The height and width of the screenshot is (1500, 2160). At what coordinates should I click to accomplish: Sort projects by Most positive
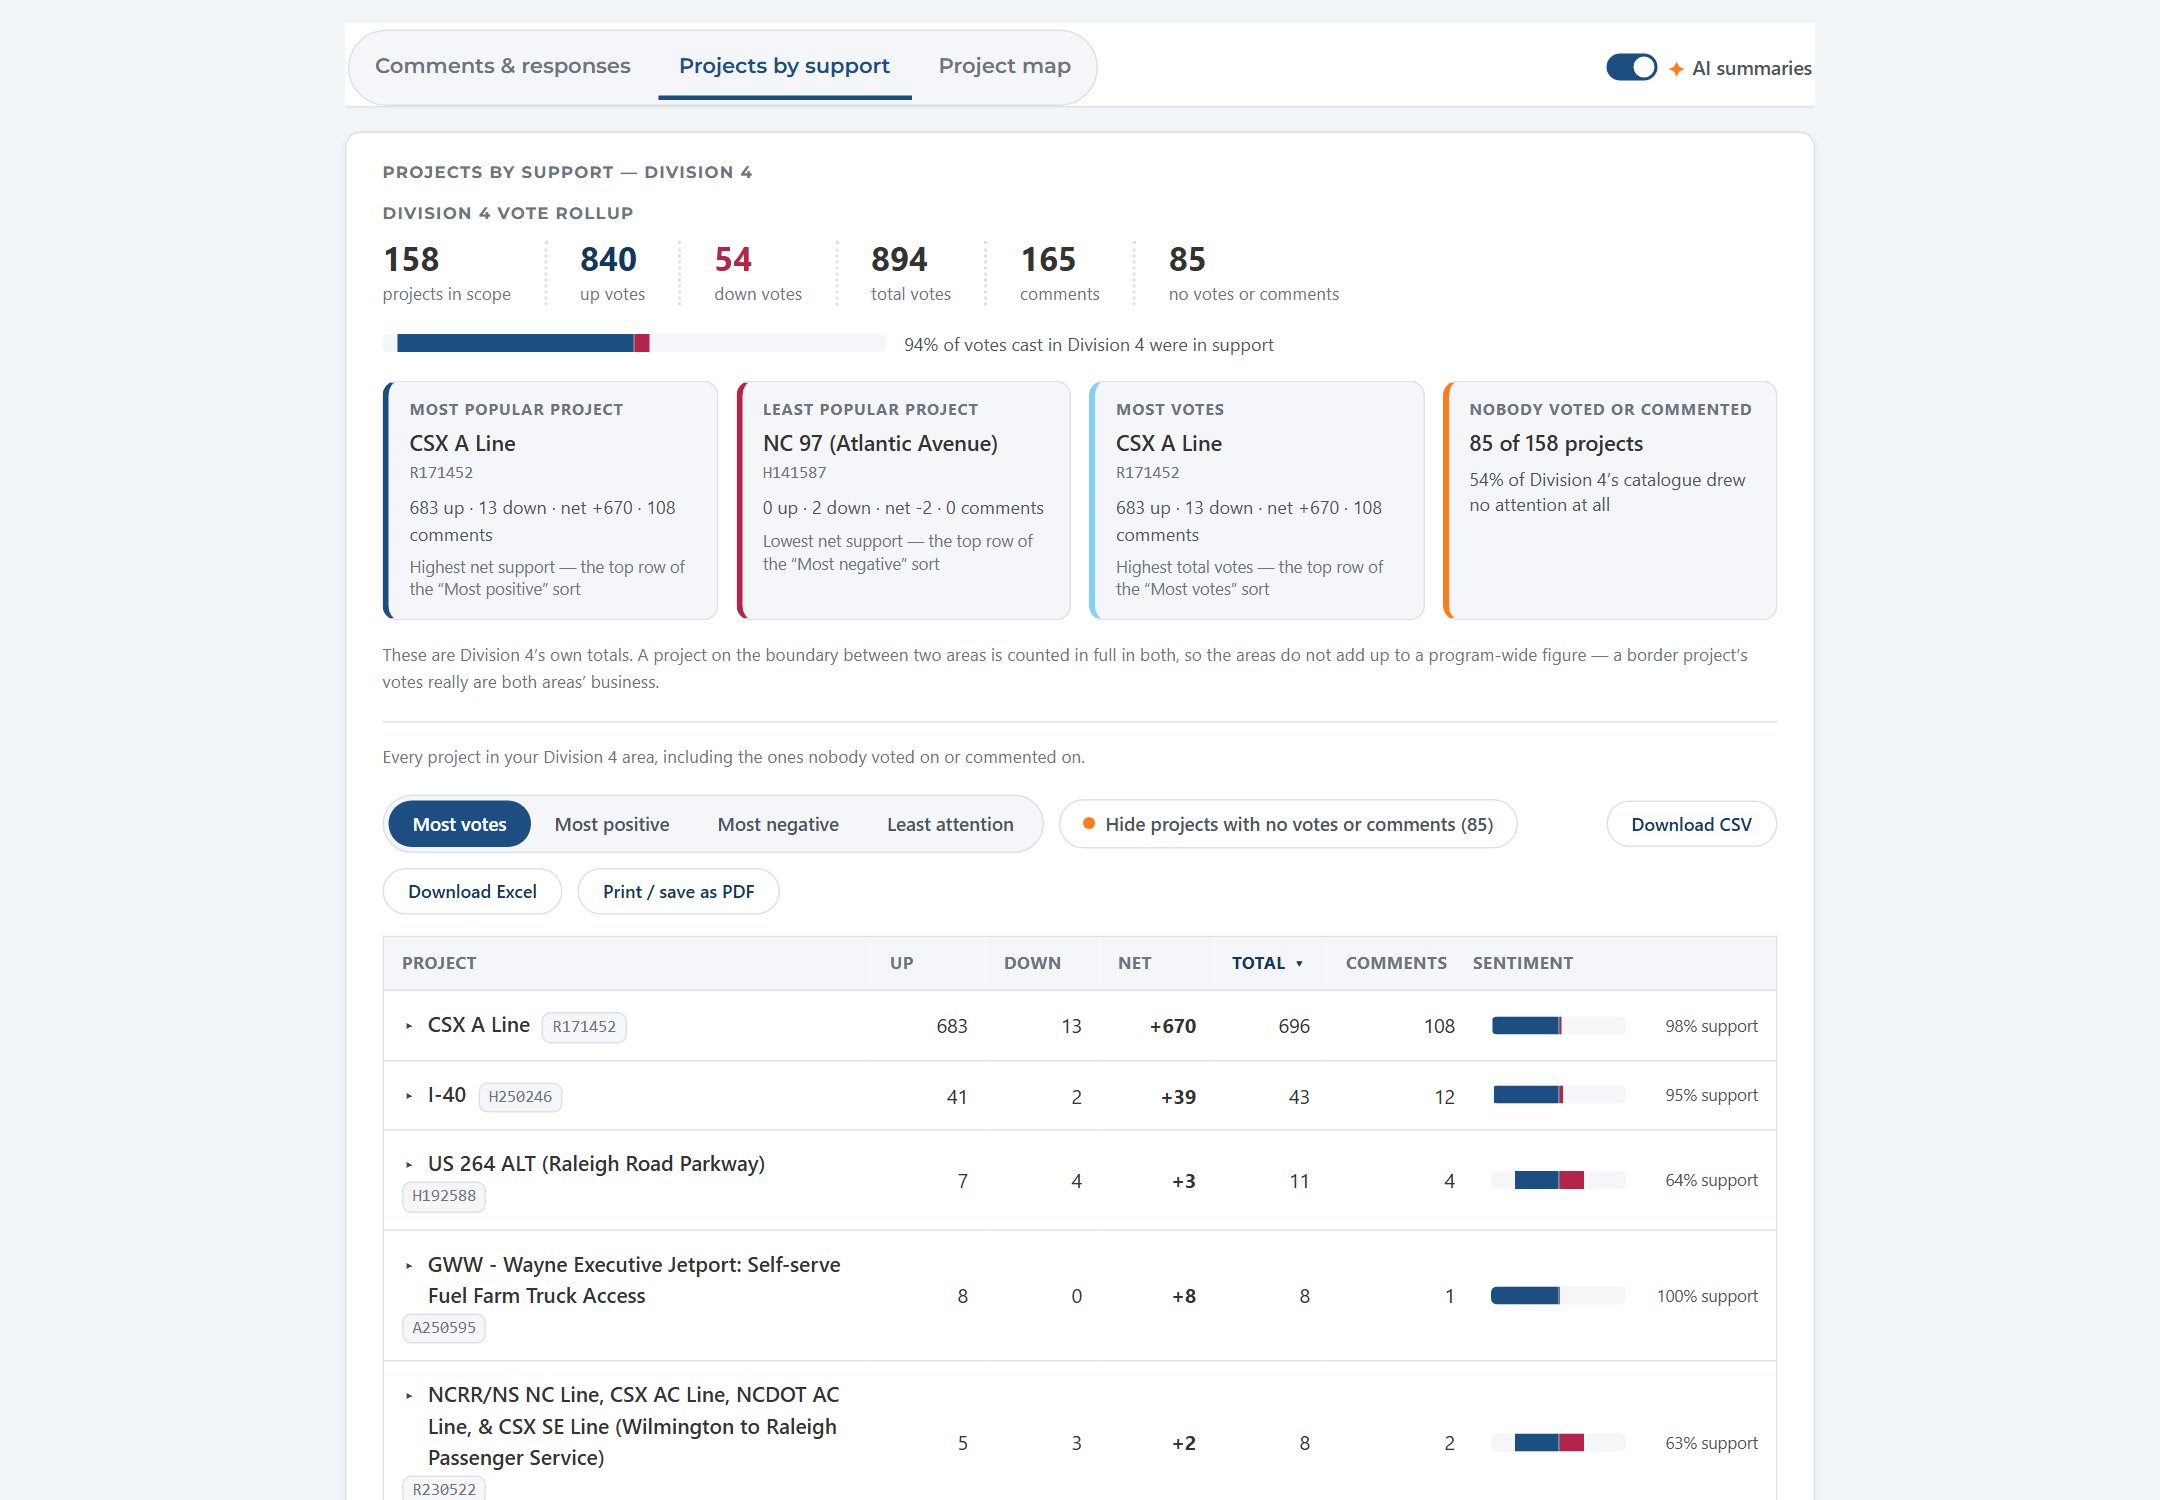pyautogui.click(x=612, y=824)
